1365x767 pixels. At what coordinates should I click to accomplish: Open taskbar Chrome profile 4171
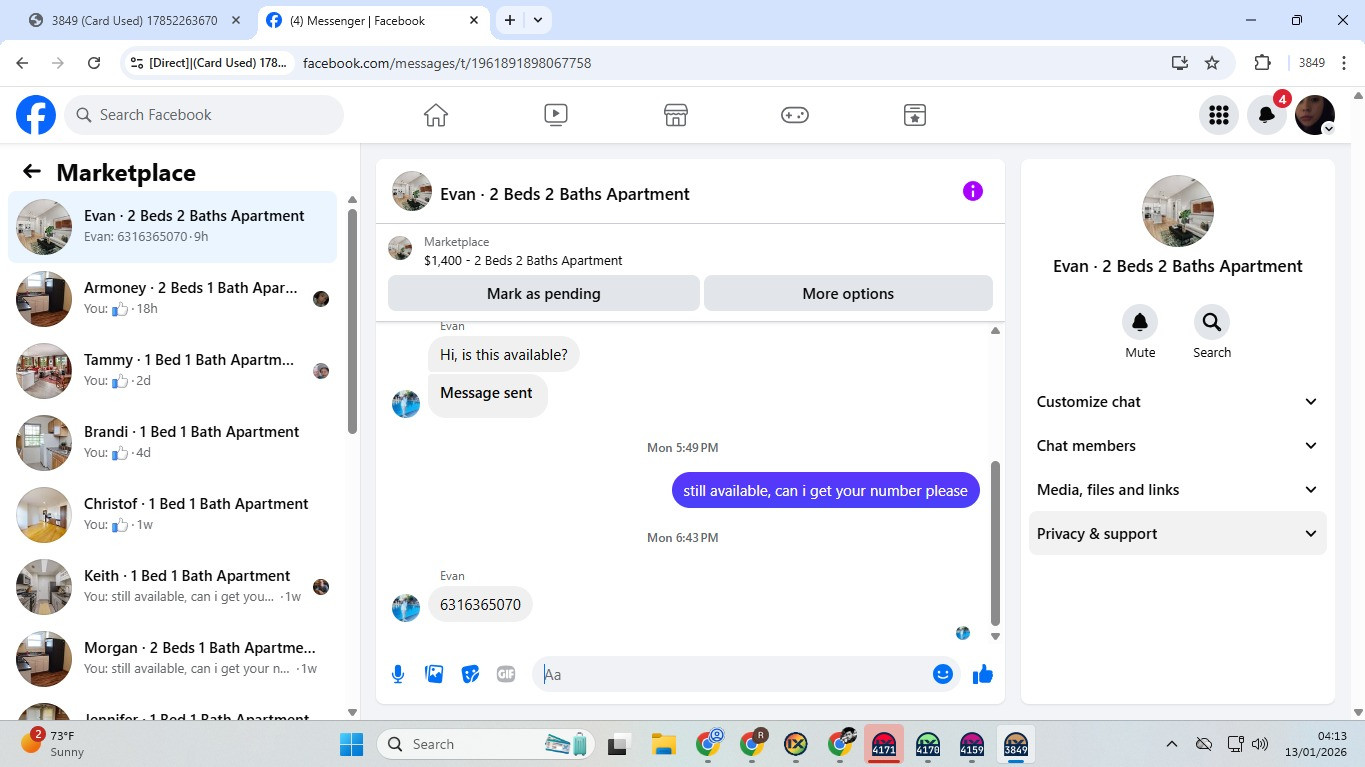pos(884,744)
